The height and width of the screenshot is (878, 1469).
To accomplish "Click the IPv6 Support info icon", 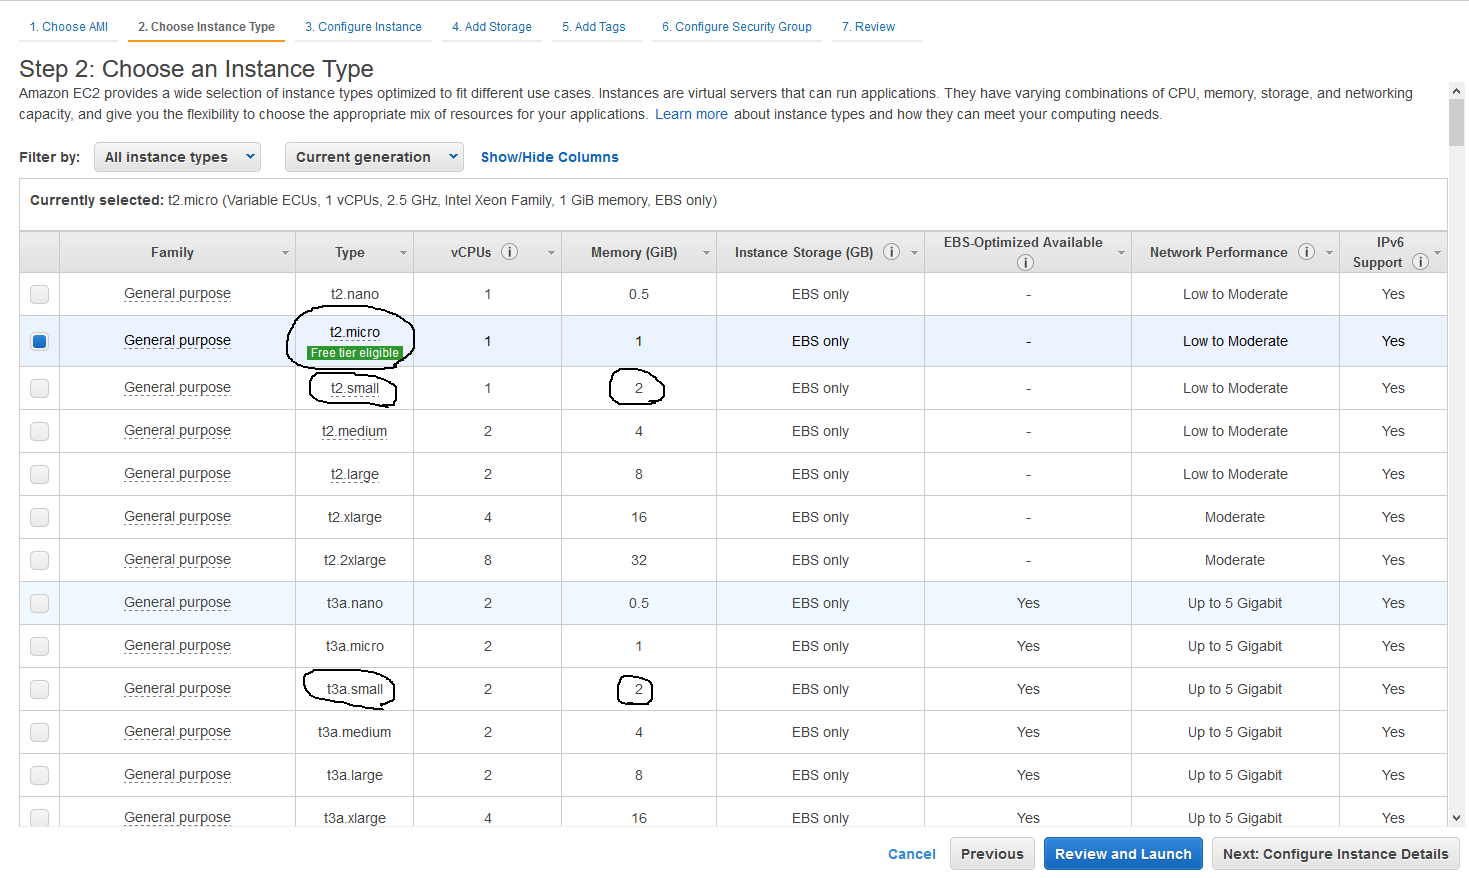I will (1420, 262).
